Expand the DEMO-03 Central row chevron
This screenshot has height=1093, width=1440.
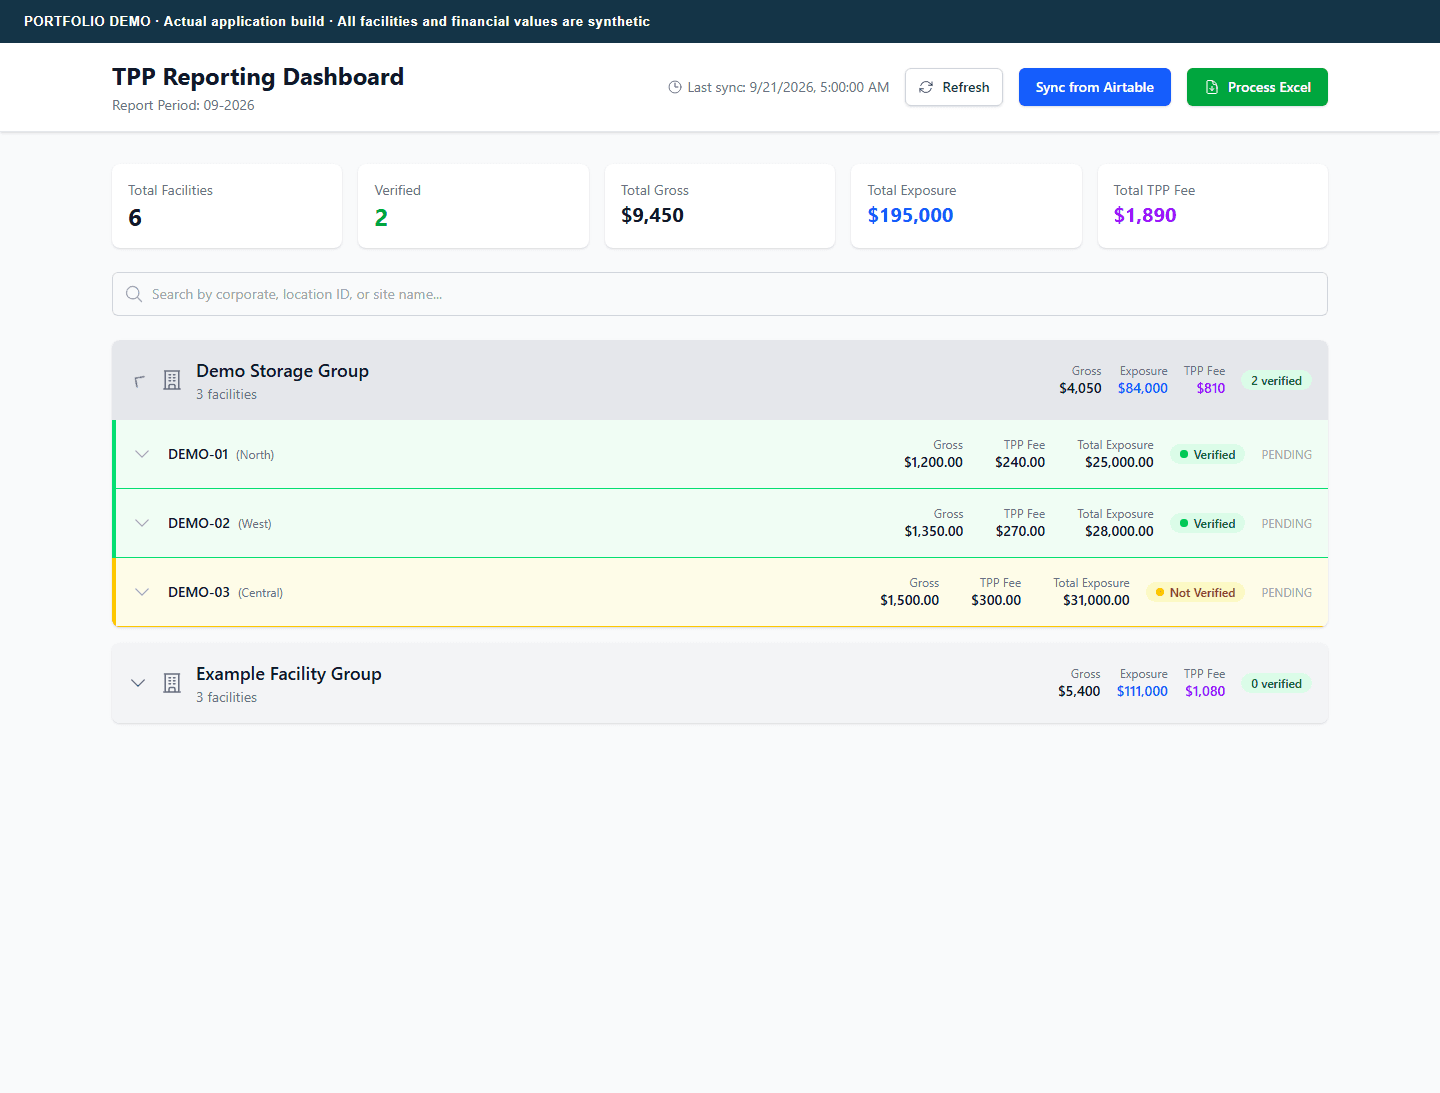tap(142, 592)
